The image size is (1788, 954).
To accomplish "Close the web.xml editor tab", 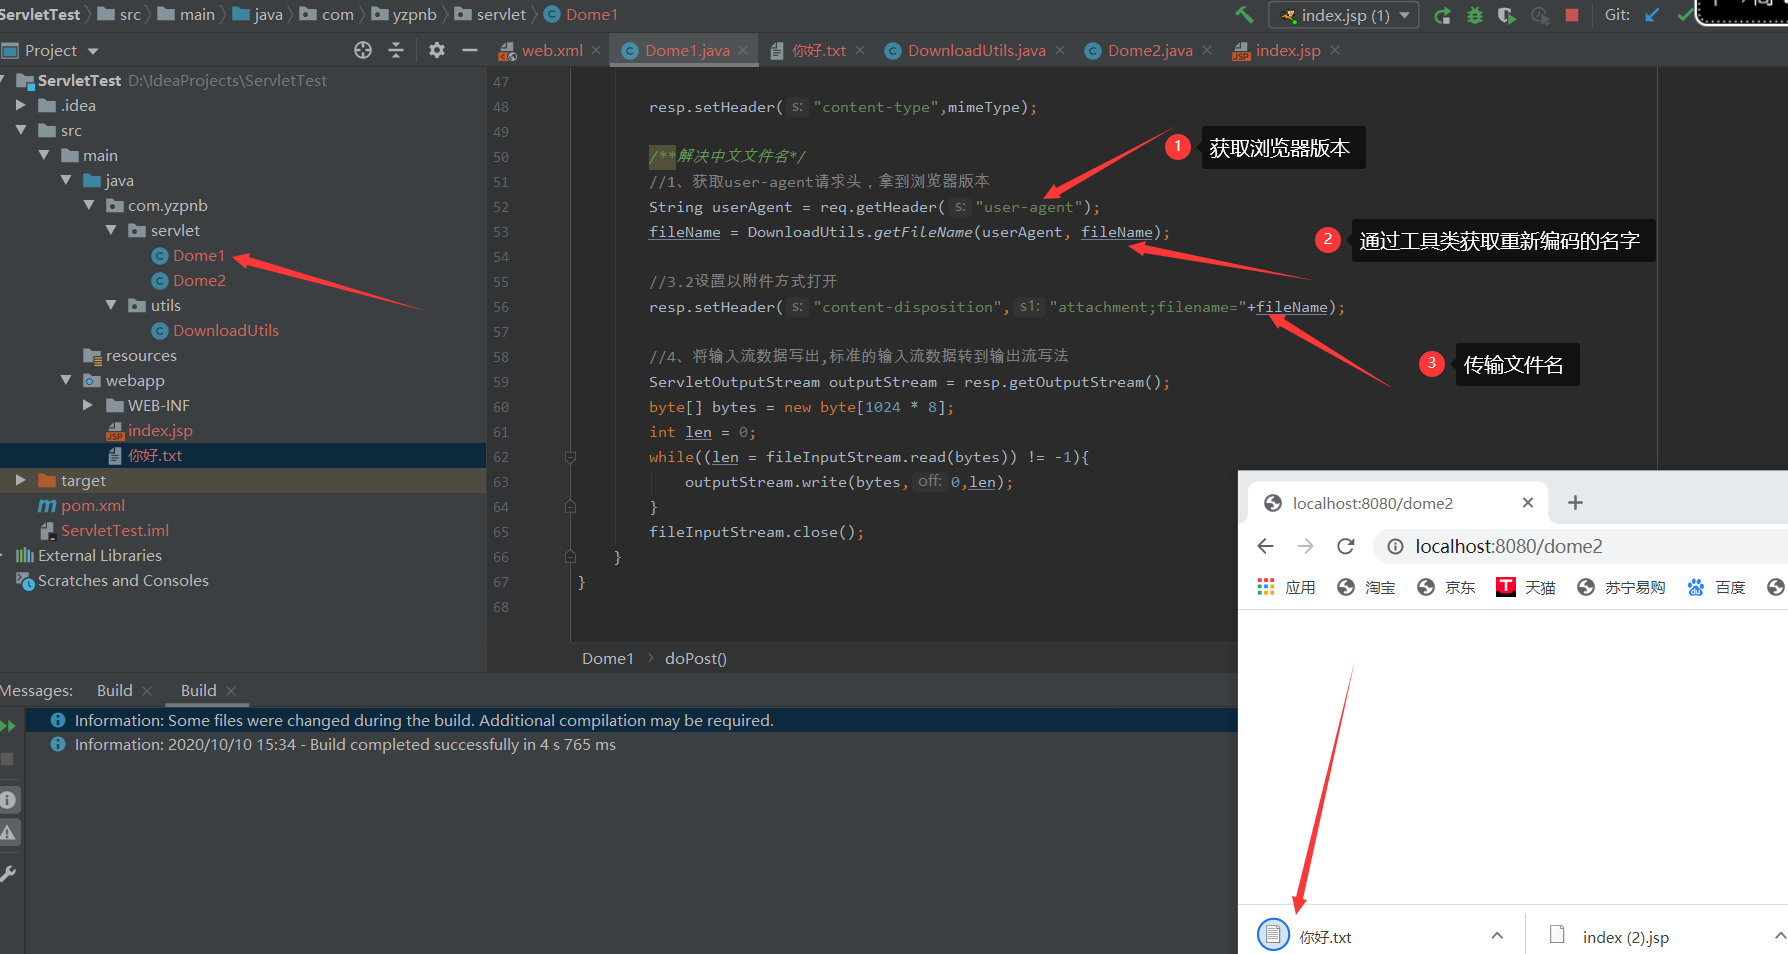I will [x=596, y=50].
